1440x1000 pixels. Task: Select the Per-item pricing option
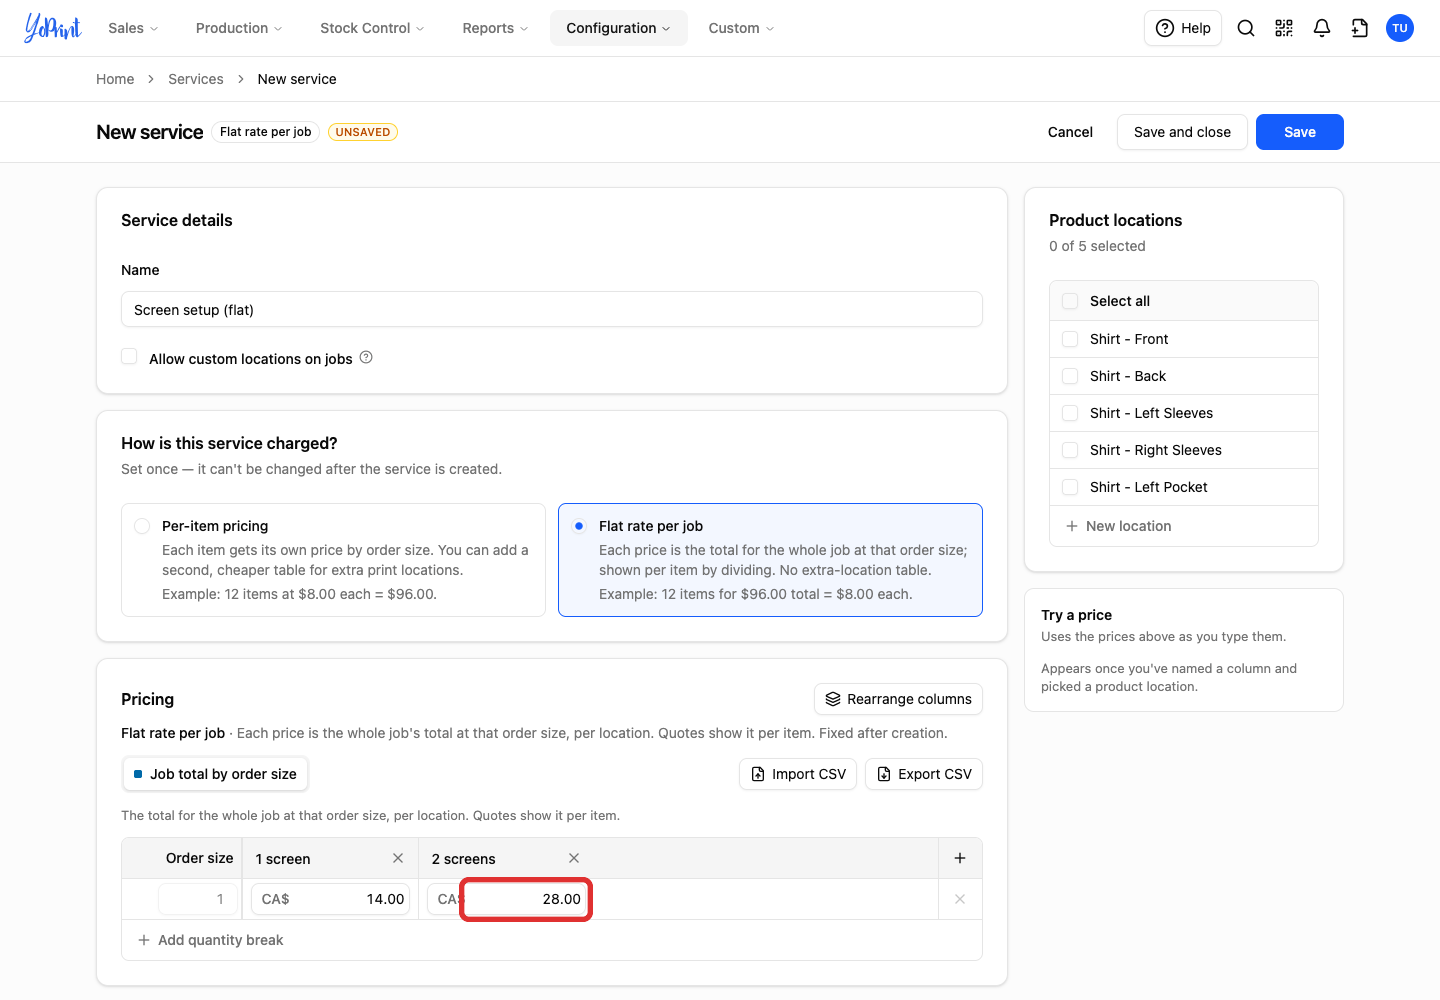(333, 560)
